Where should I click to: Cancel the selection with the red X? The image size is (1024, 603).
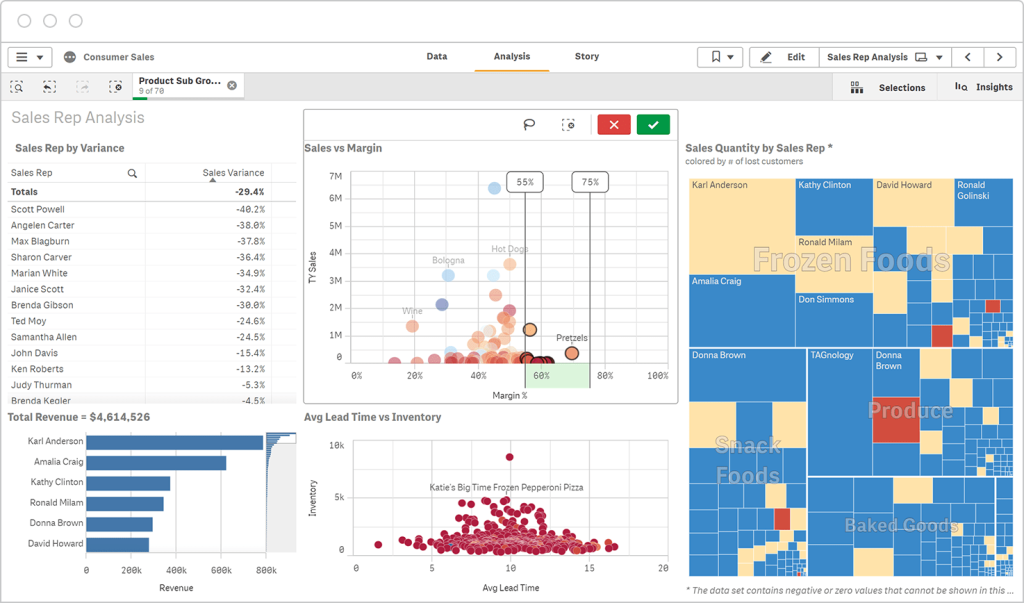pyautogui.click(x=613, y=124)
